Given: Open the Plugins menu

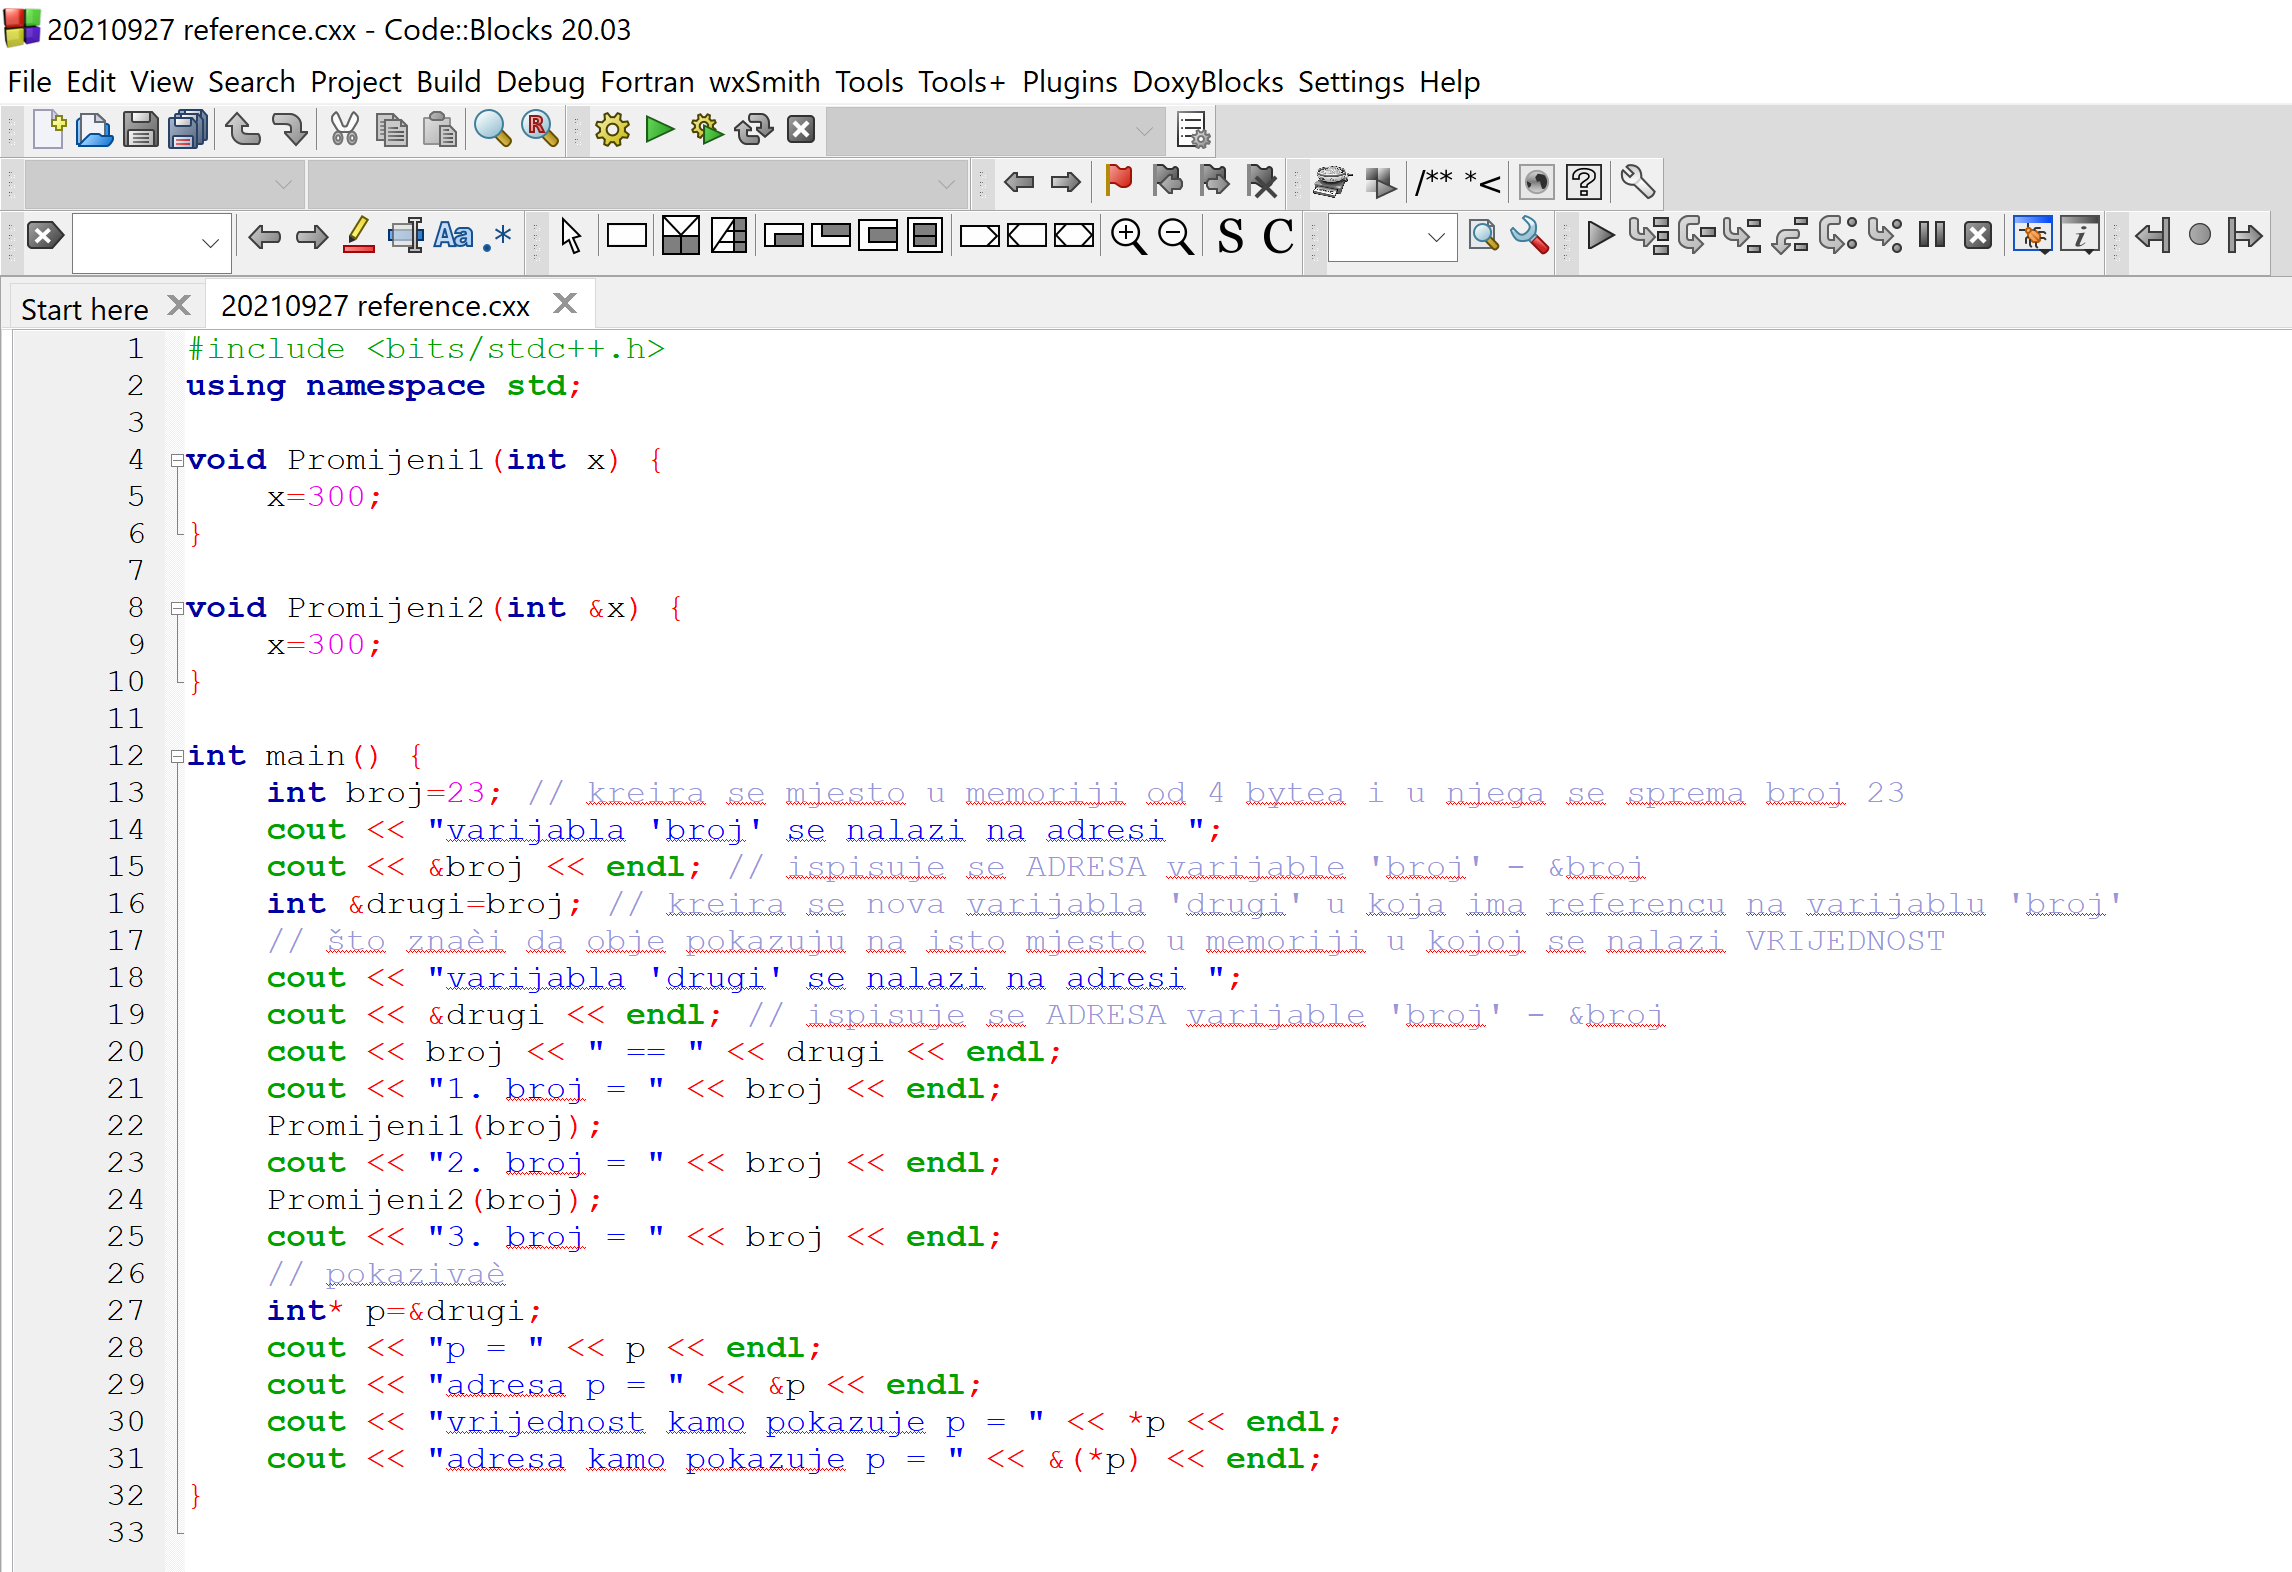Looking at the screenshot, I should (x=1068, y=82).
